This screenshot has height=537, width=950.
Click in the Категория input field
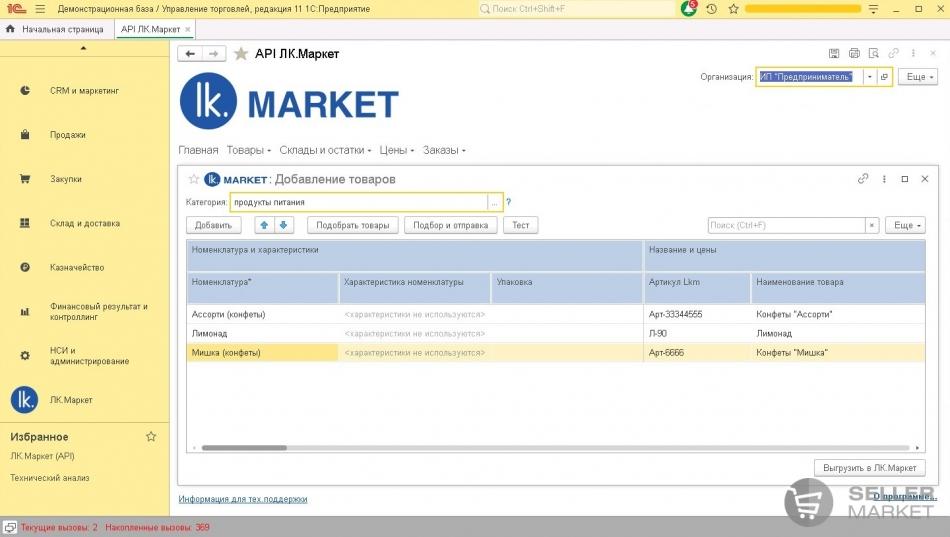point(359,202)
